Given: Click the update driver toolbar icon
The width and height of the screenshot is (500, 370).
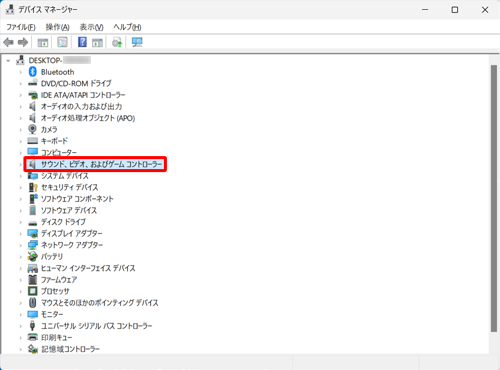Looking at the screenshot, I should pos(117,42).
